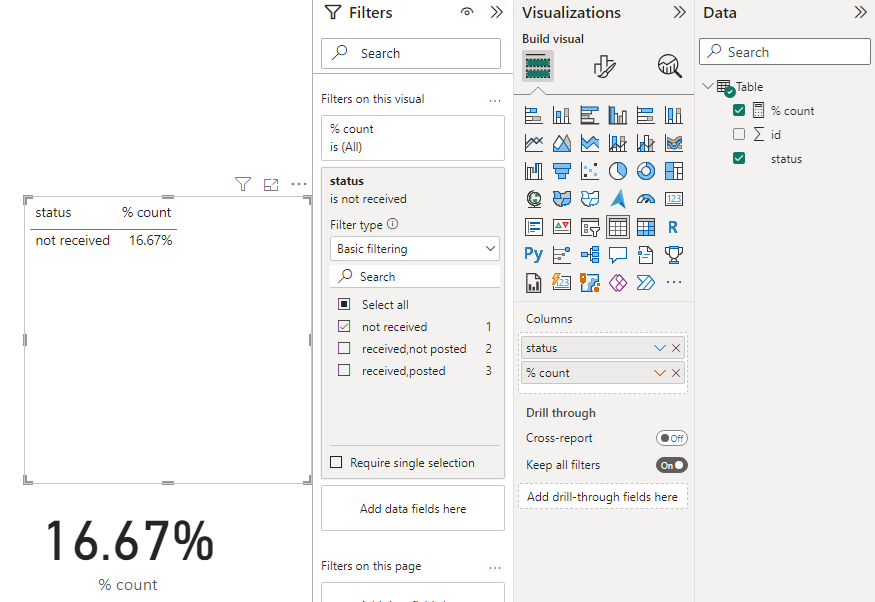Click the Filters pane search box
The height and width of the screenshot is (602, 875).
click(x=411, y=54)
